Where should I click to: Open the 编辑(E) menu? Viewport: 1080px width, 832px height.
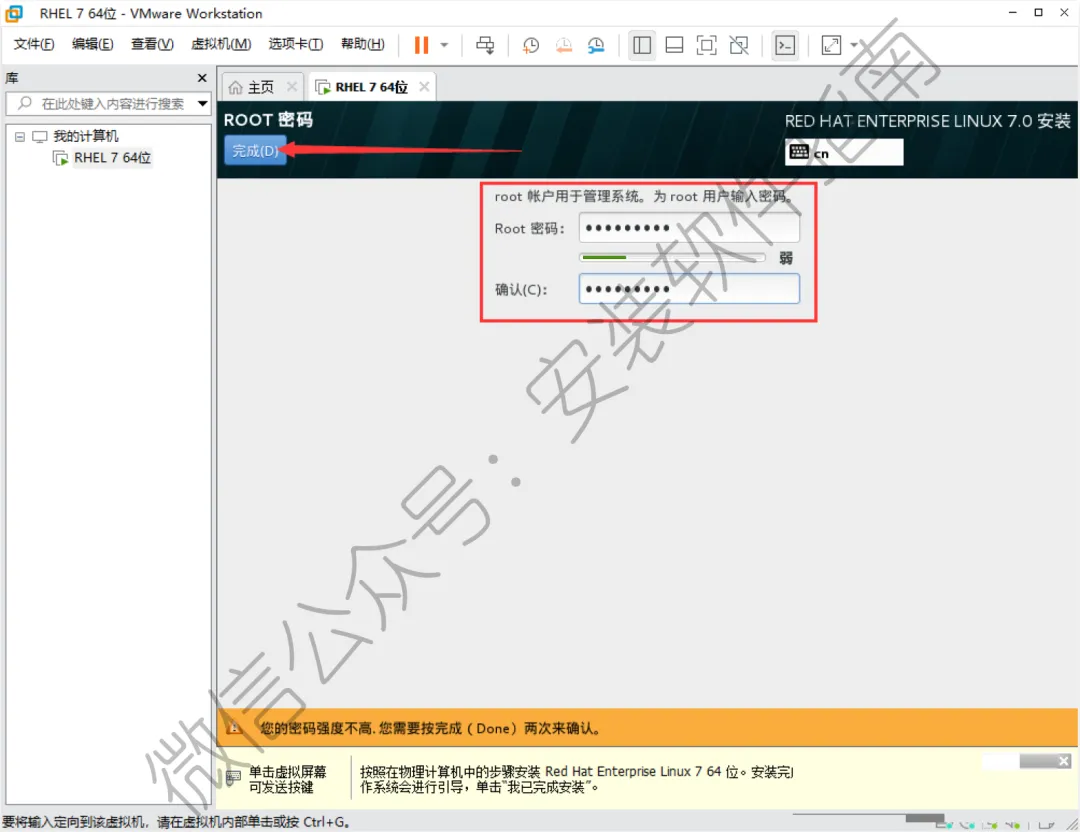pyautogui.click(x=92, y=44)
